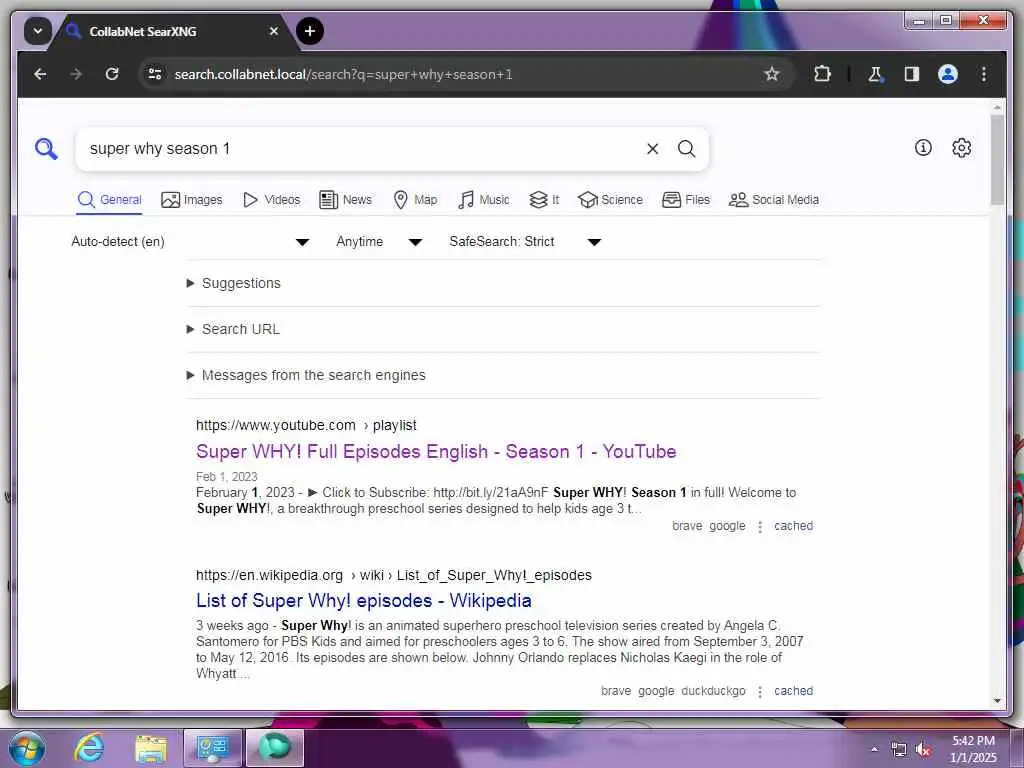This screenshot has width=1024, height=768.
Task: Open cached version of YouTube result
Action: tap(793, 526)
